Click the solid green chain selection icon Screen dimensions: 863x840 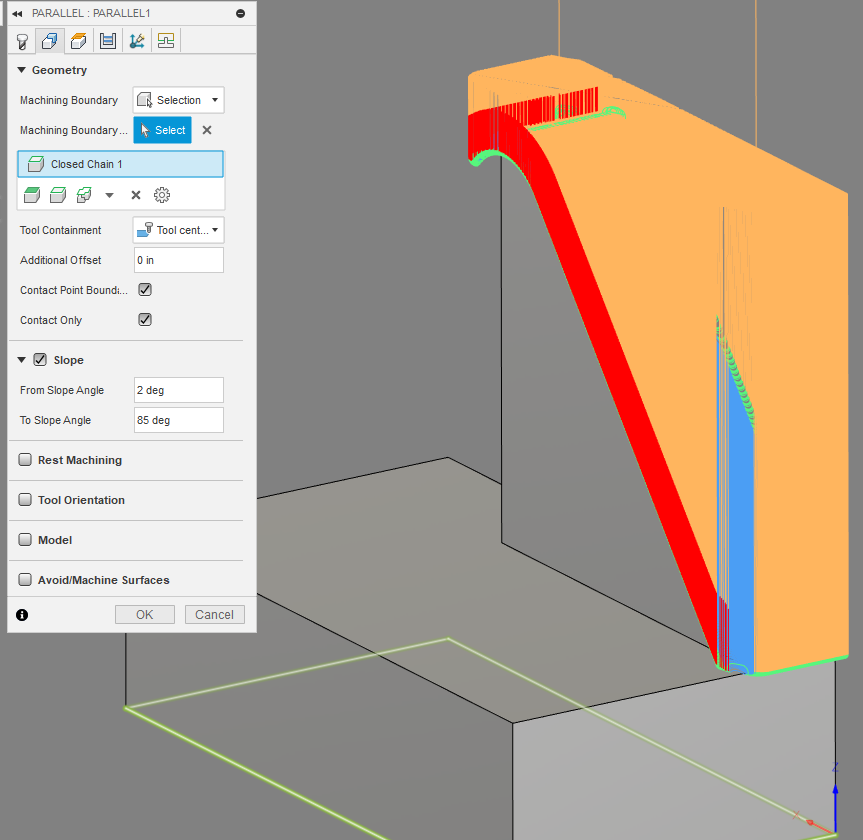pos(31,195)
